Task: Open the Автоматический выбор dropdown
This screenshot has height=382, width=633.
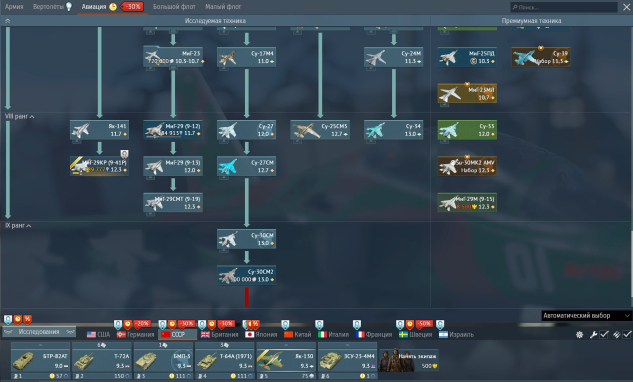Action: tap(586, 315)
